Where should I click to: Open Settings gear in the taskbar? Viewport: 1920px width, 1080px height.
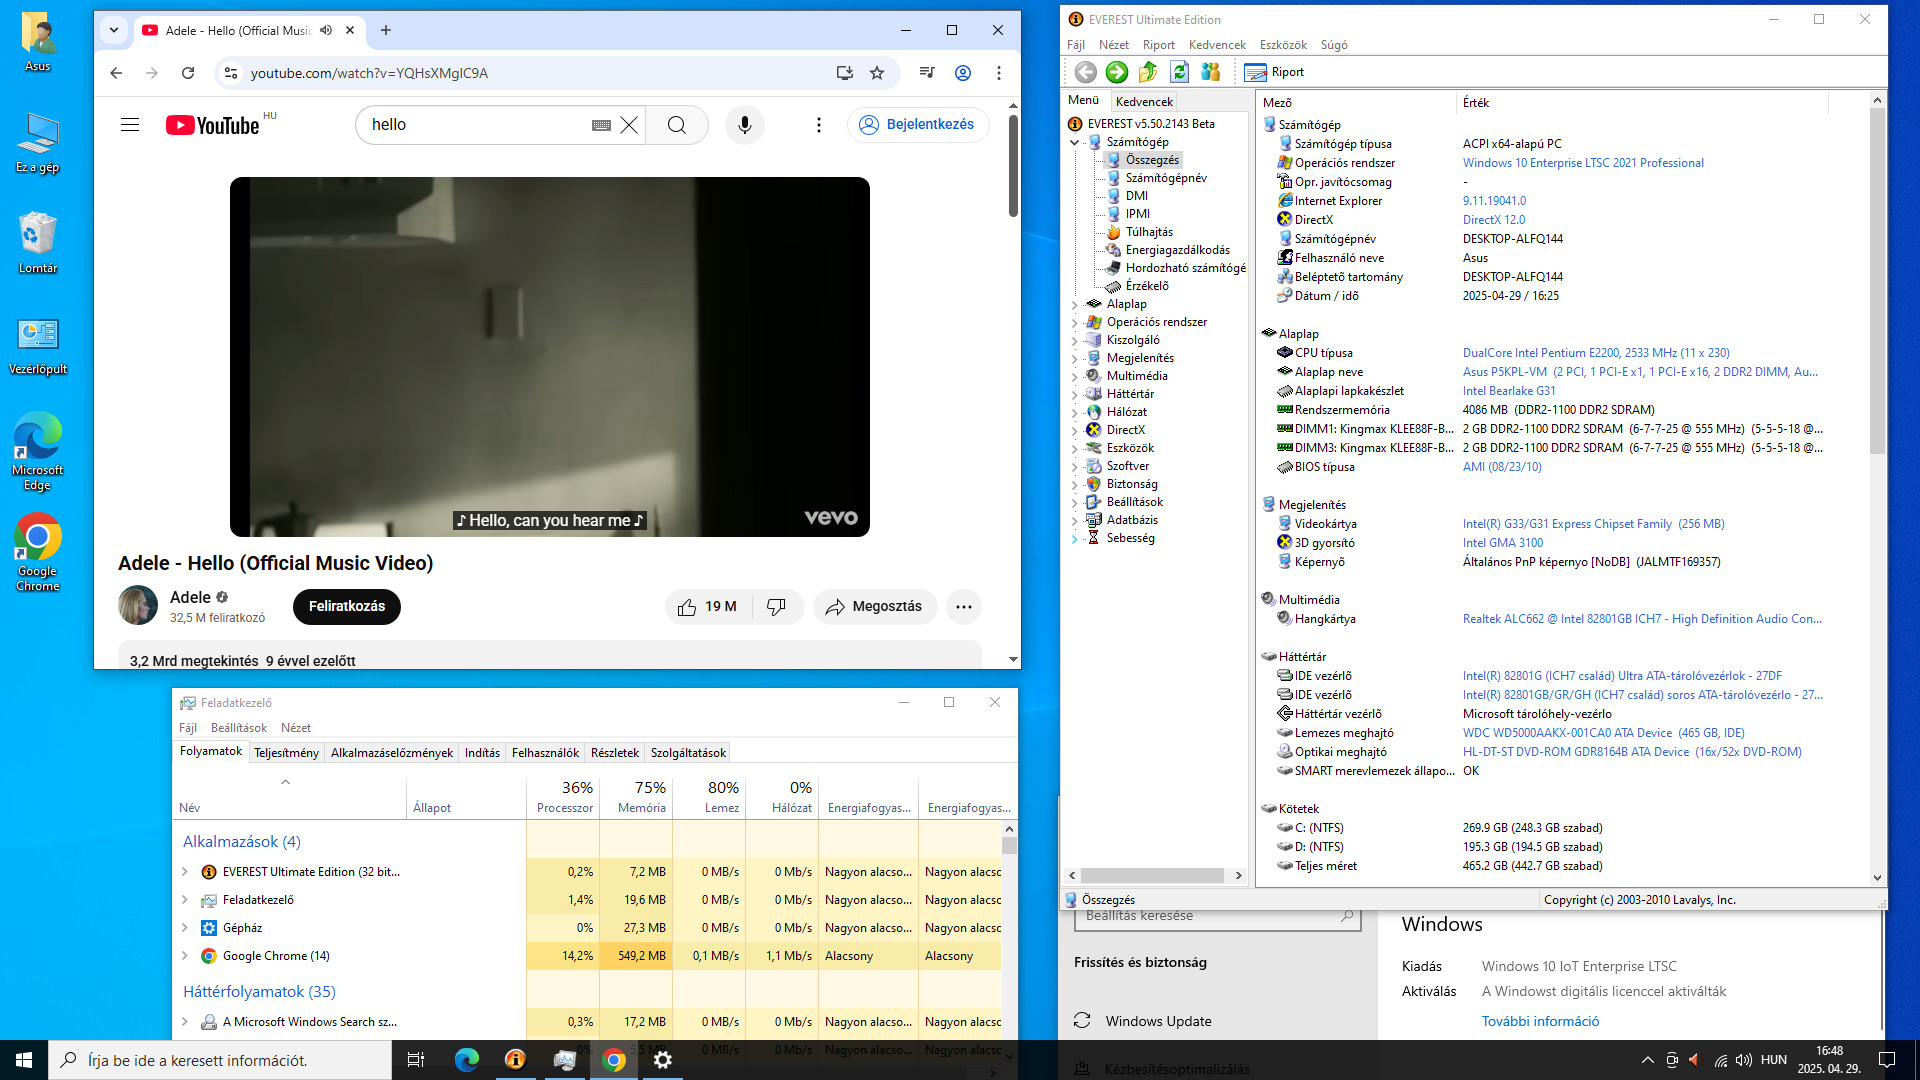[663, 1060]
